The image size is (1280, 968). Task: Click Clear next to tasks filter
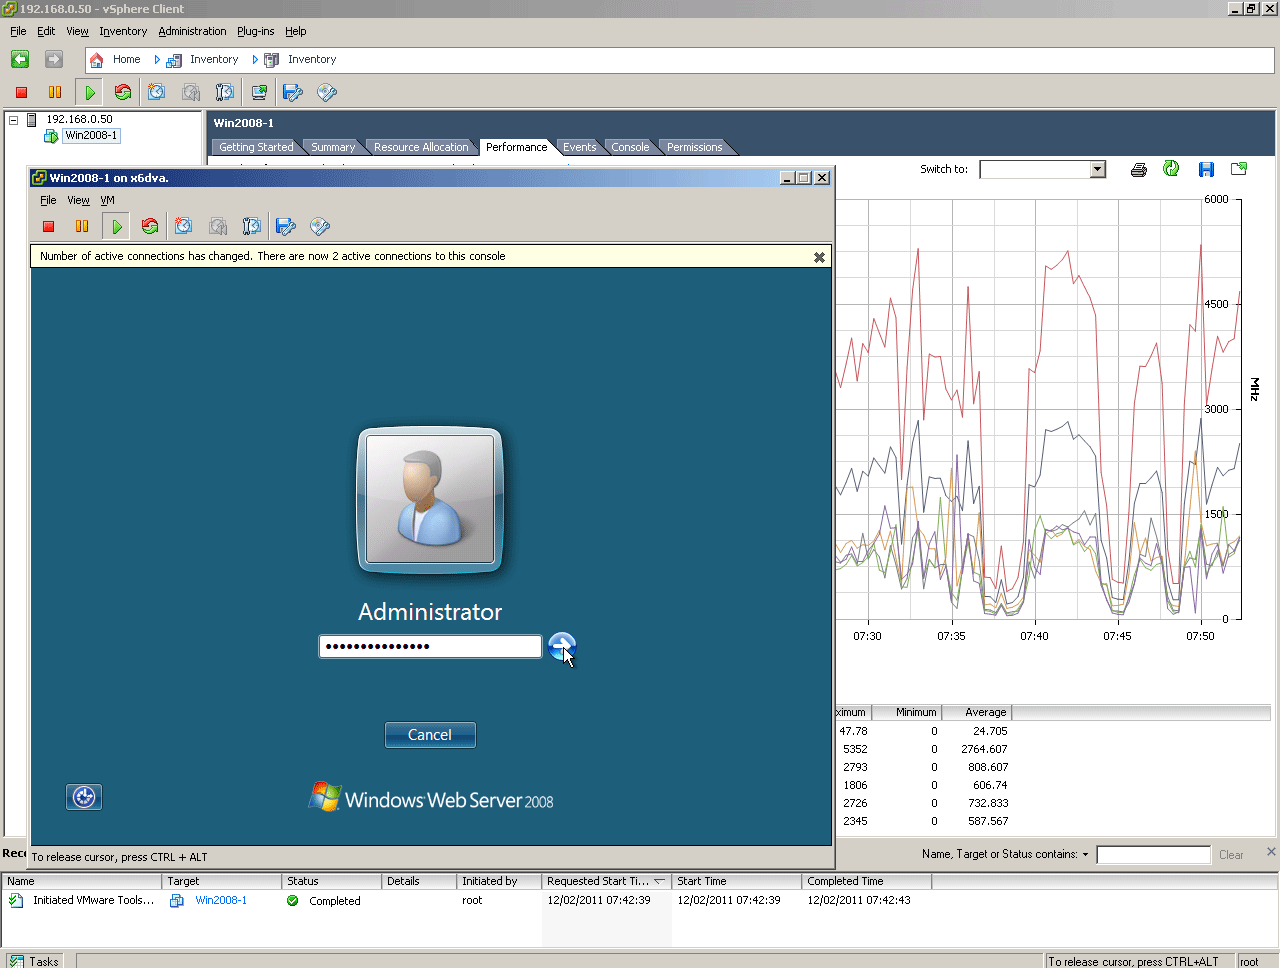[x=1231, y=855]
